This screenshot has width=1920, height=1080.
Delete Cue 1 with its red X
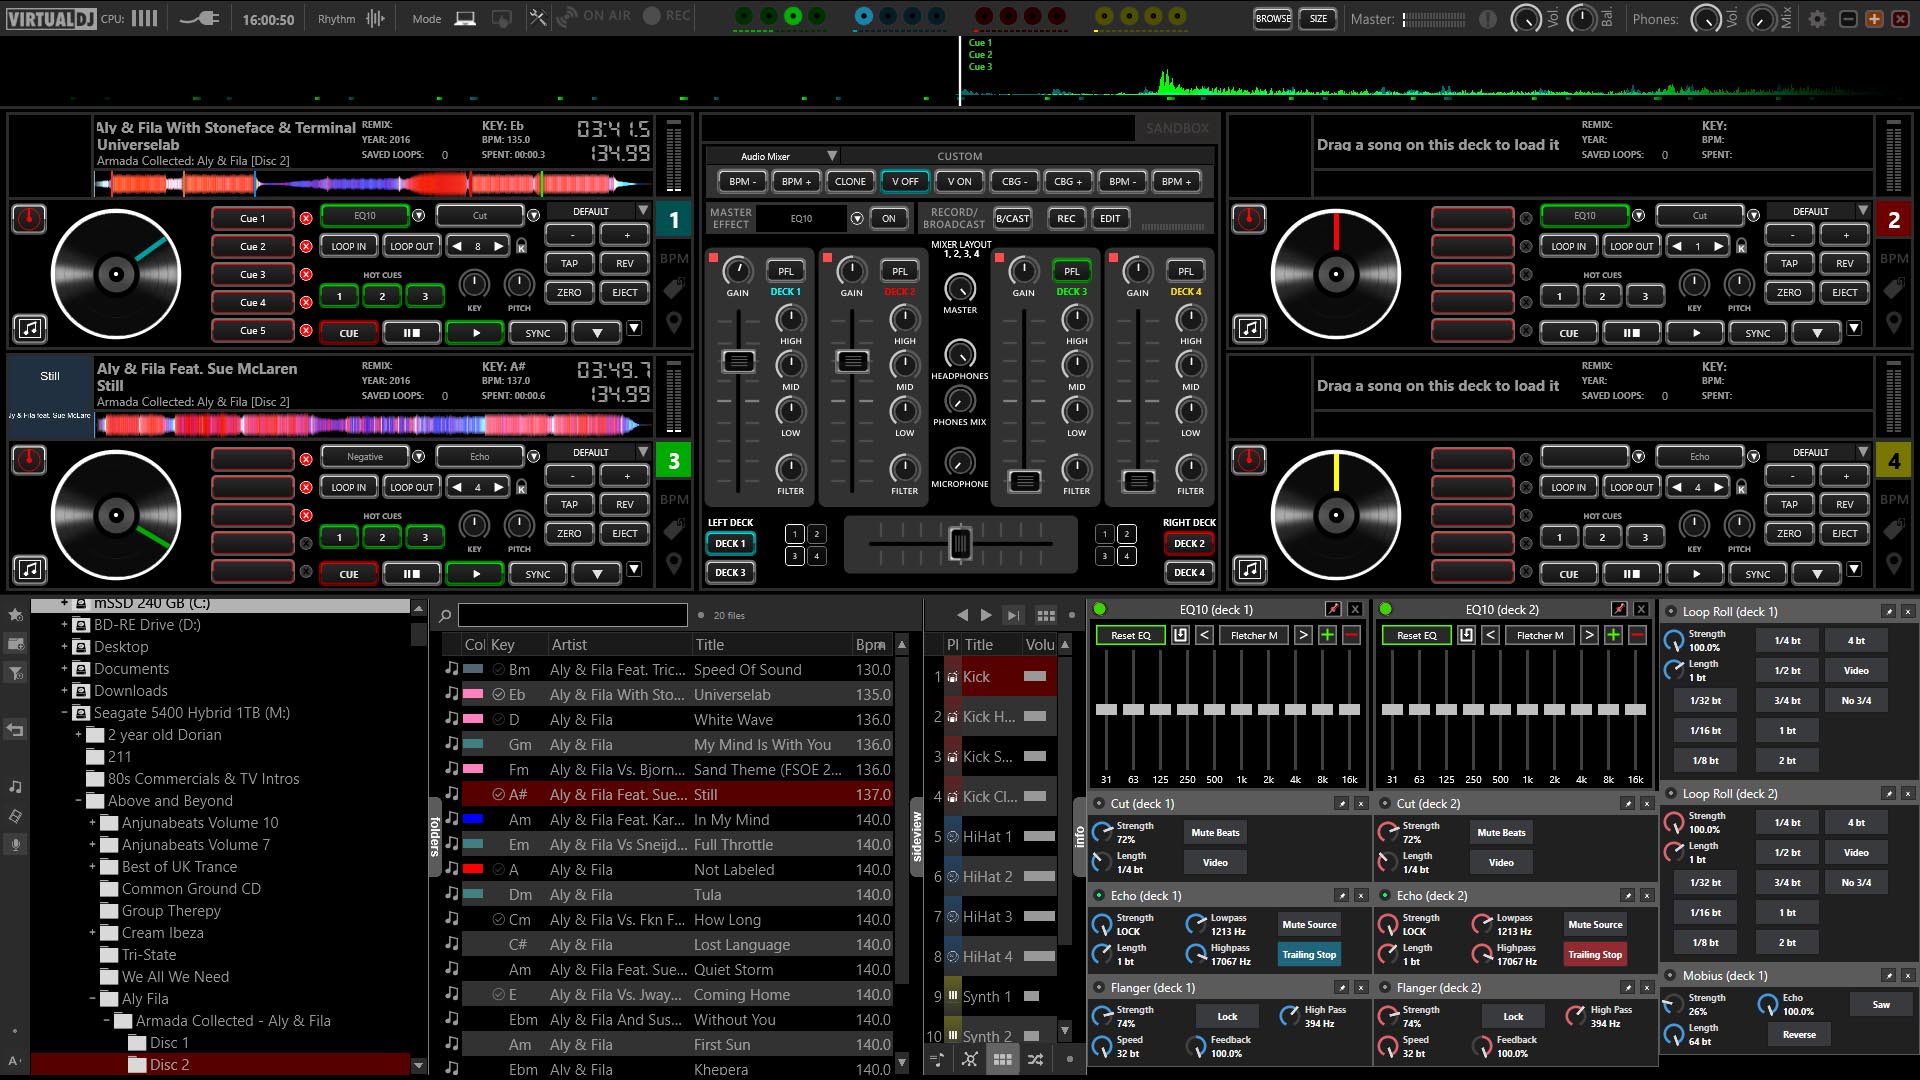306,218
